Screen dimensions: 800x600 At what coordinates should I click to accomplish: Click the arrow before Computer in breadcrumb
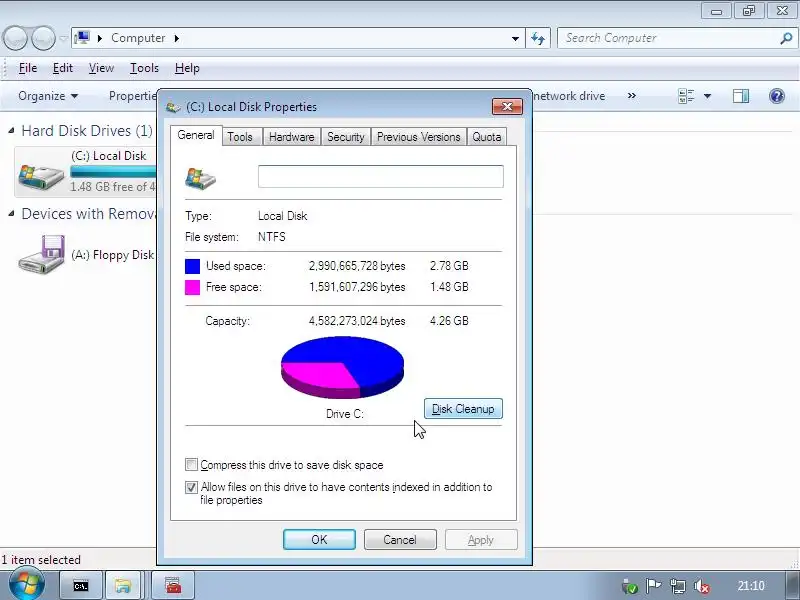tap(100, 38)
